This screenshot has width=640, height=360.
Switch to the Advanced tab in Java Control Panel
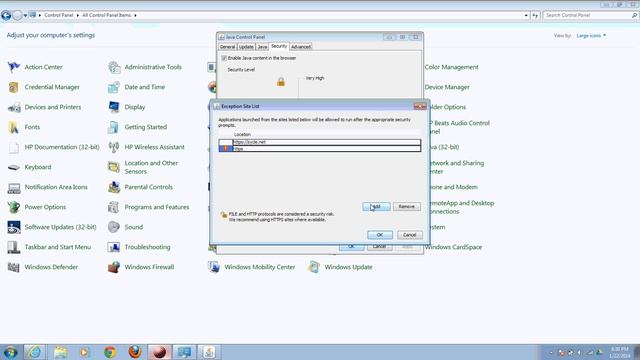pyautogui.click(x=301, y=47)
